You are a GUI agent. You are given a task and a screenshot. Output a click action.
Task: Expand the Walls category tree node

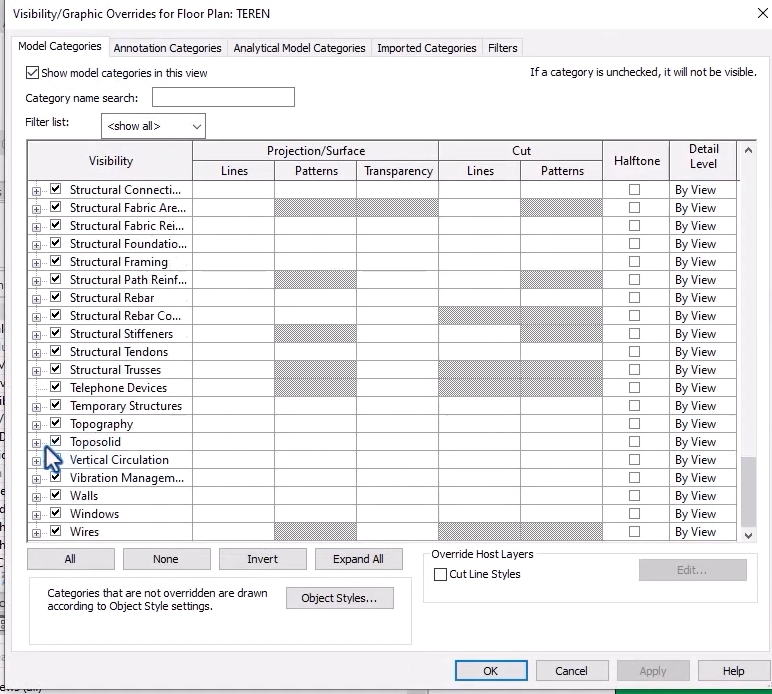tap(36, 497)
